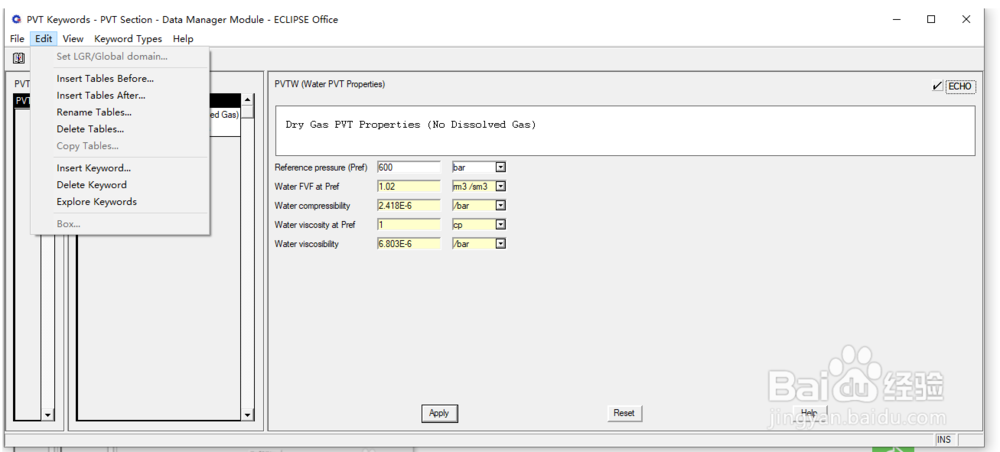Choose Delete Keyword option
The height and width of the screenshot is (452, 1000).
(91, 185)
